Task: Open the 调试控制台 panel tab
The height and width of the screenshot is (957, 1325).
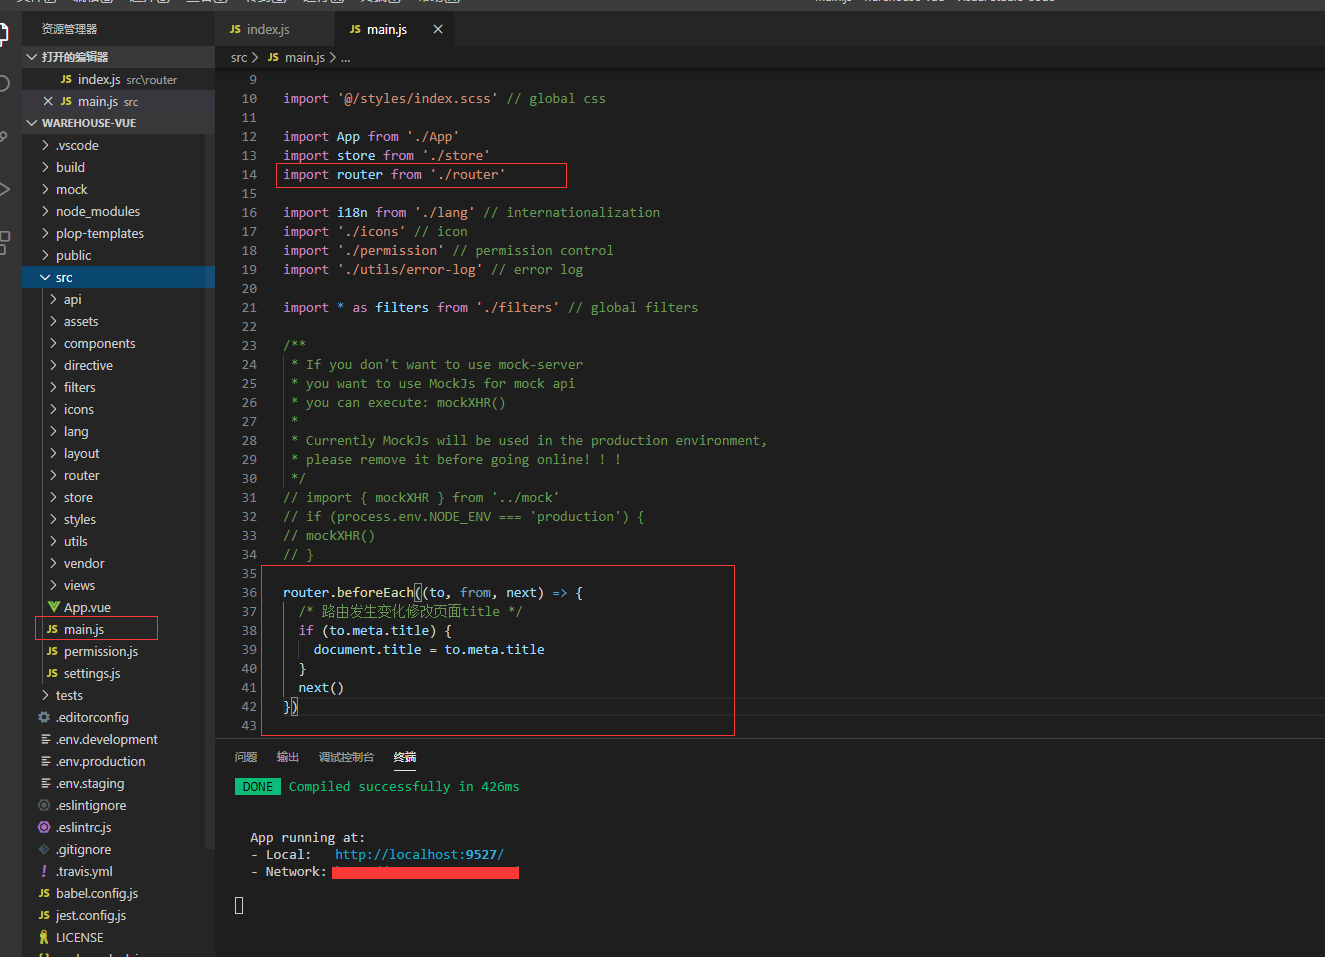Action: point(346,757)
